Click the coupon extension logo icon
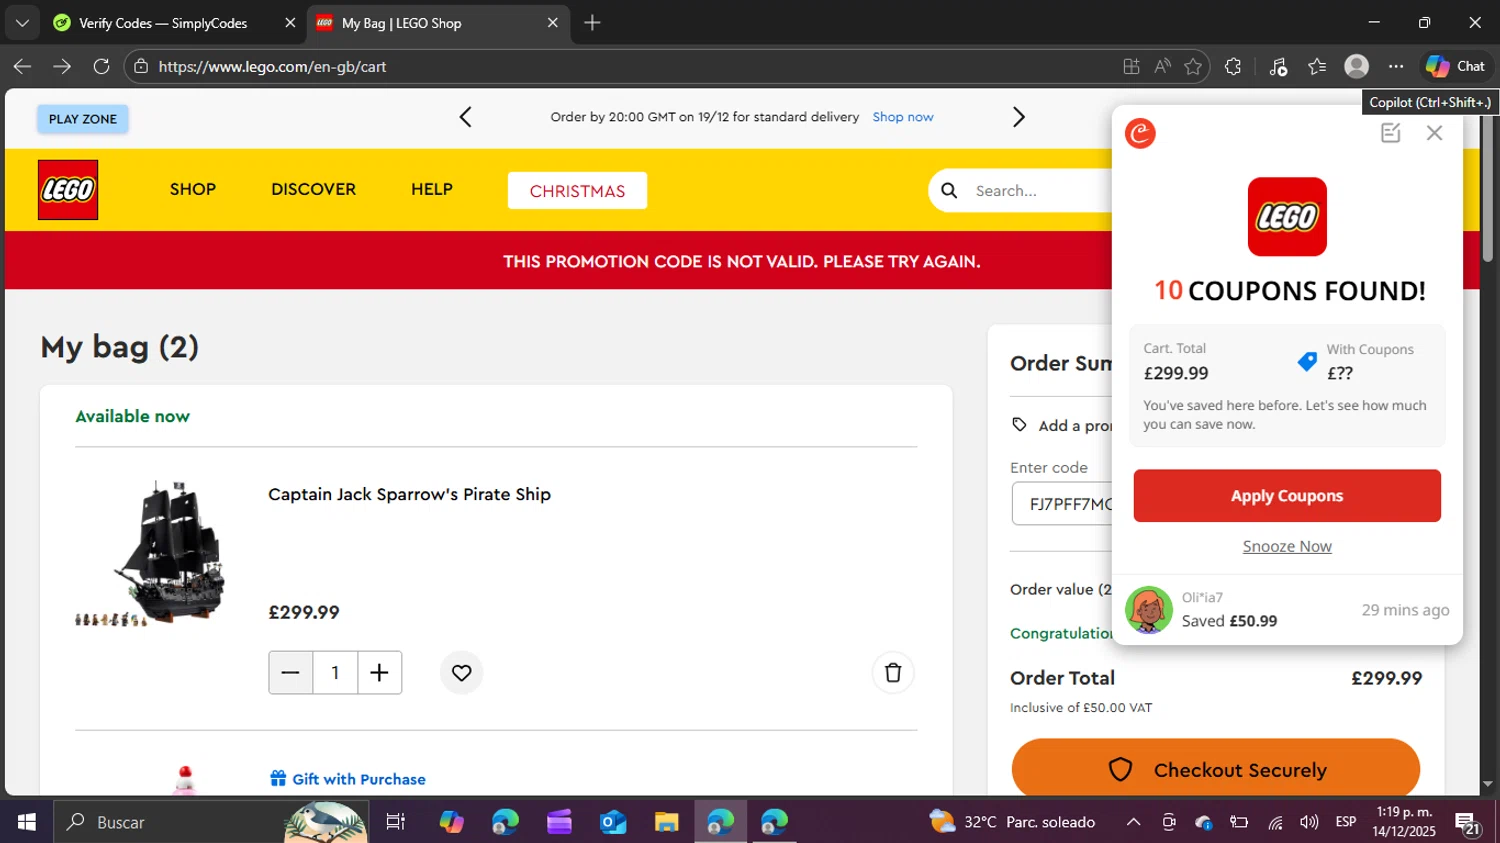This screenshot has width=1500, height=843. pos(1140,133)
